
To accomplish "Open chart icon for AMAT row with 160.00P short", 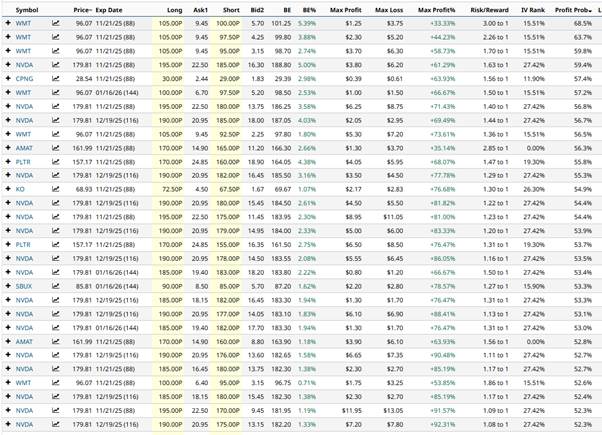I will pyautogui.click(x=56, y=342).
